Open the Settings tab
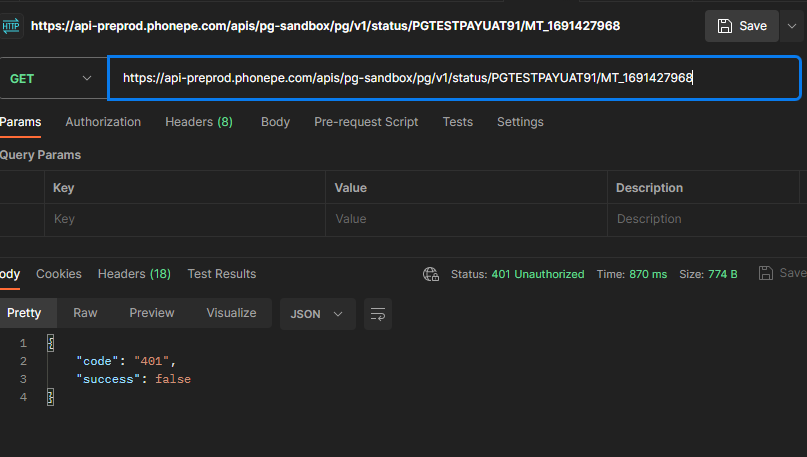Image resolution: width=807 pixels, height=457 pixels. click(x=520, y=122)
